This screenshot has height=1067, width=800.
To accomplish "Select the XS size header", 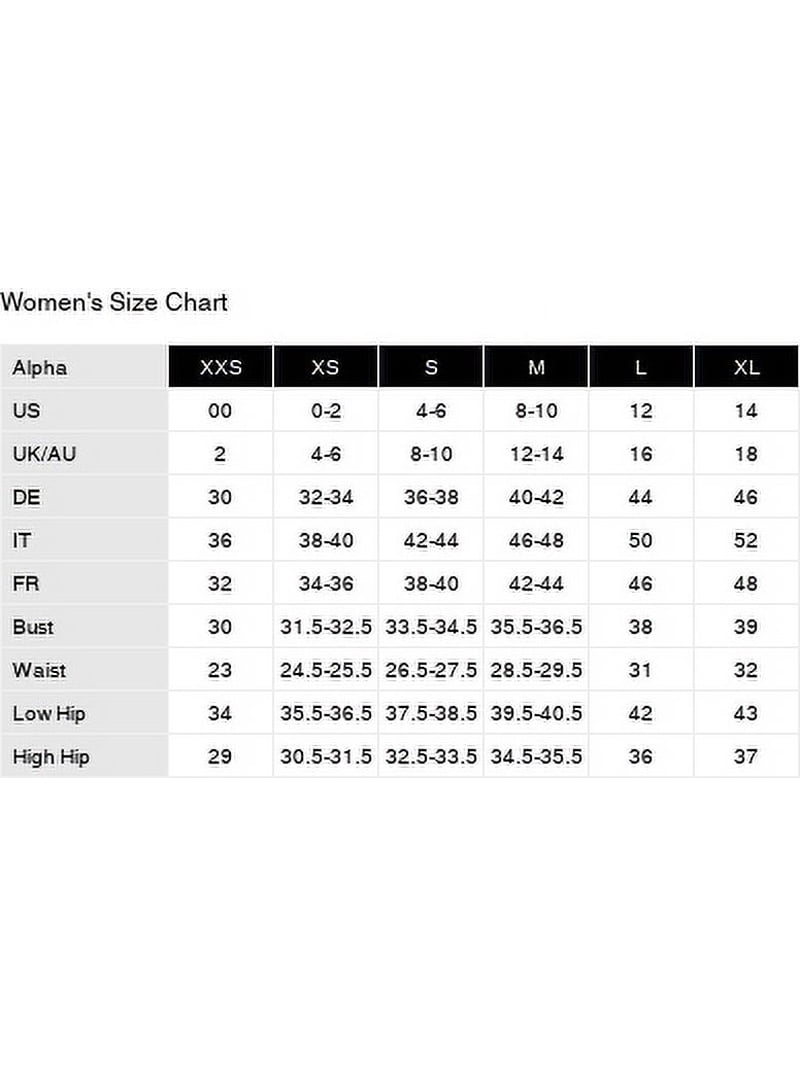I will (x=325, y=367).
